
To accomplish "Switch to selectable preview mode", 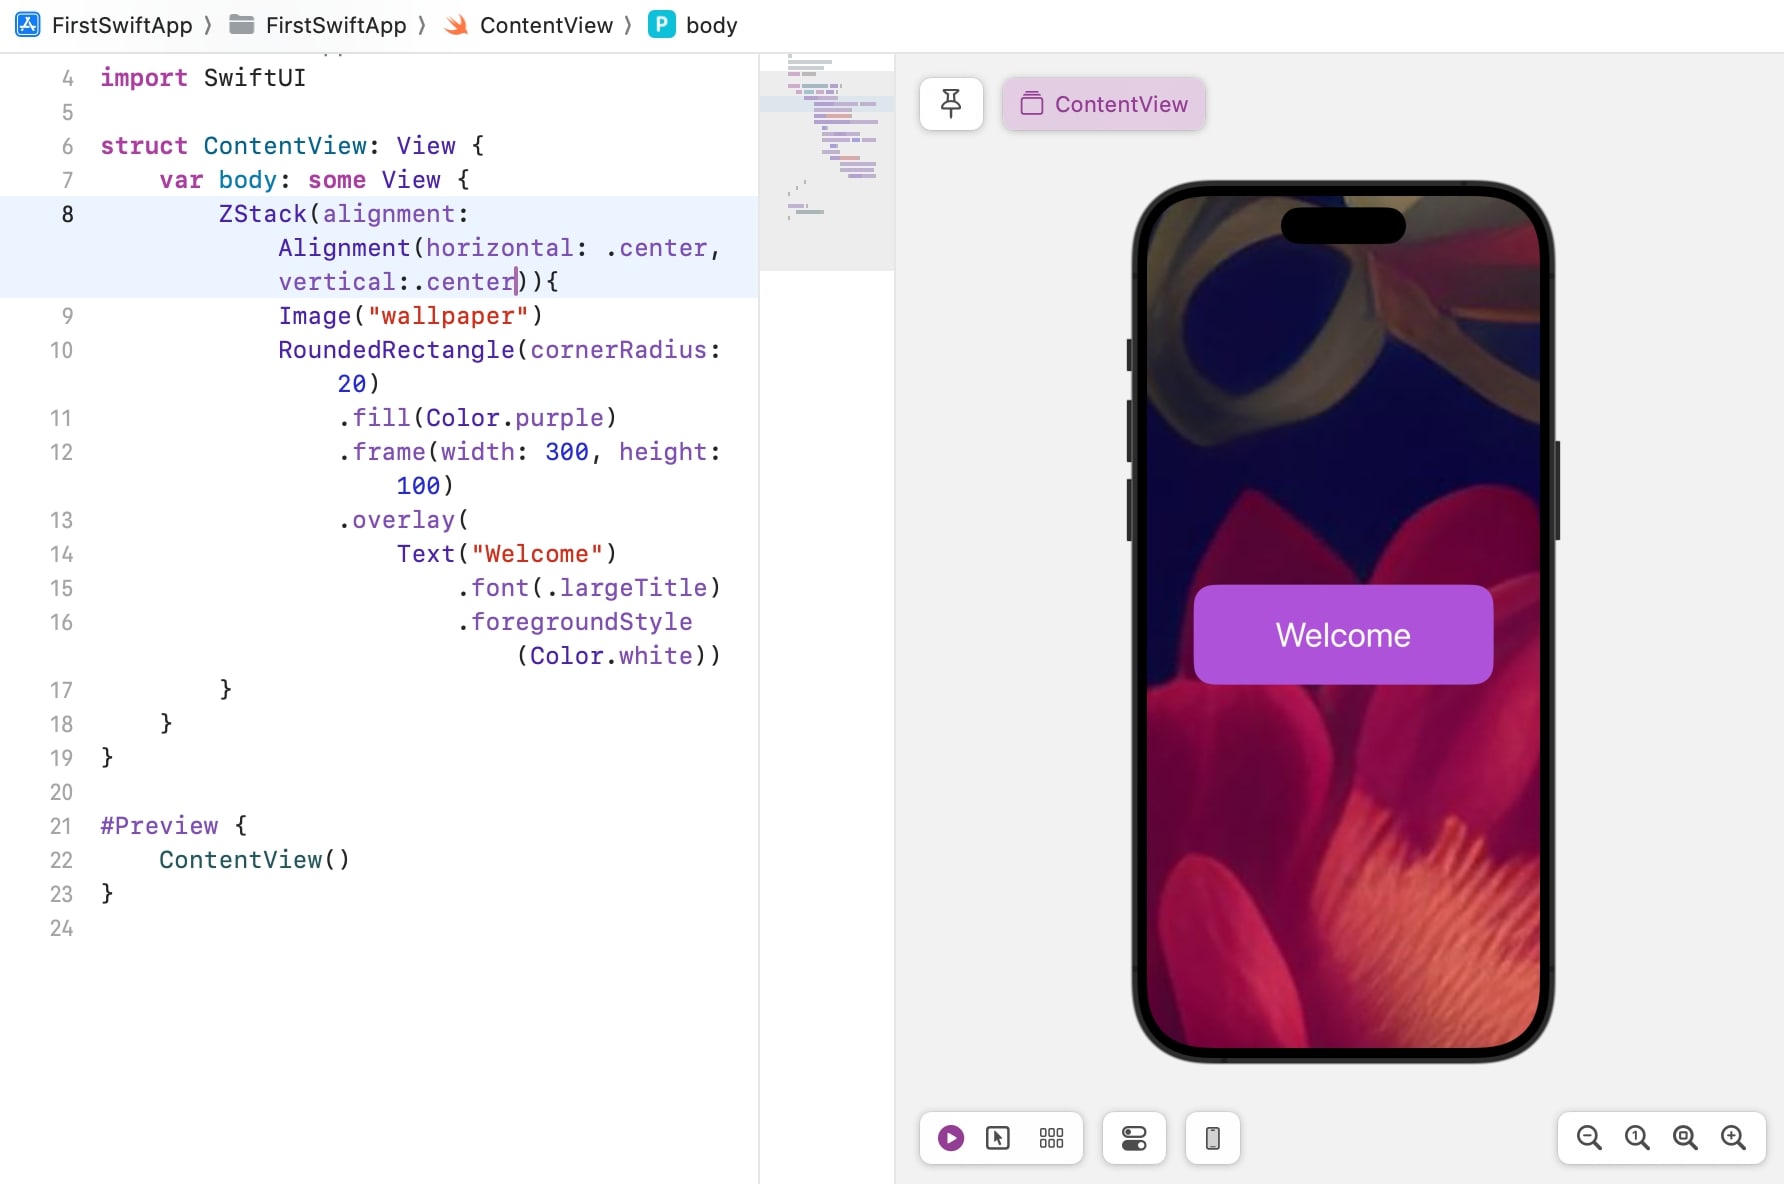I will coord(998,1138).
